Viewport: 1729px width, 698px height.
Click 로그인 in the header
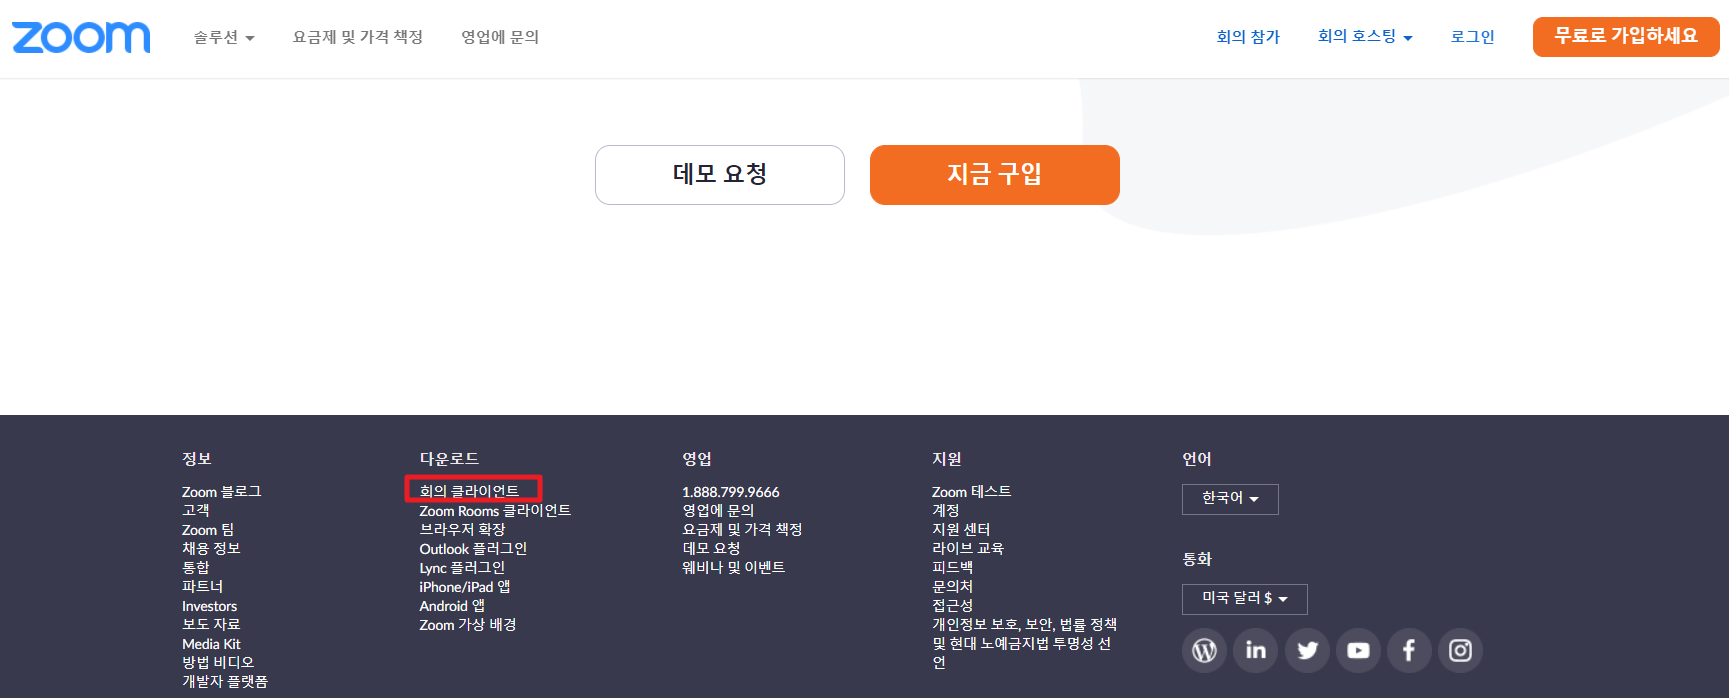[x=1472, y=37]
